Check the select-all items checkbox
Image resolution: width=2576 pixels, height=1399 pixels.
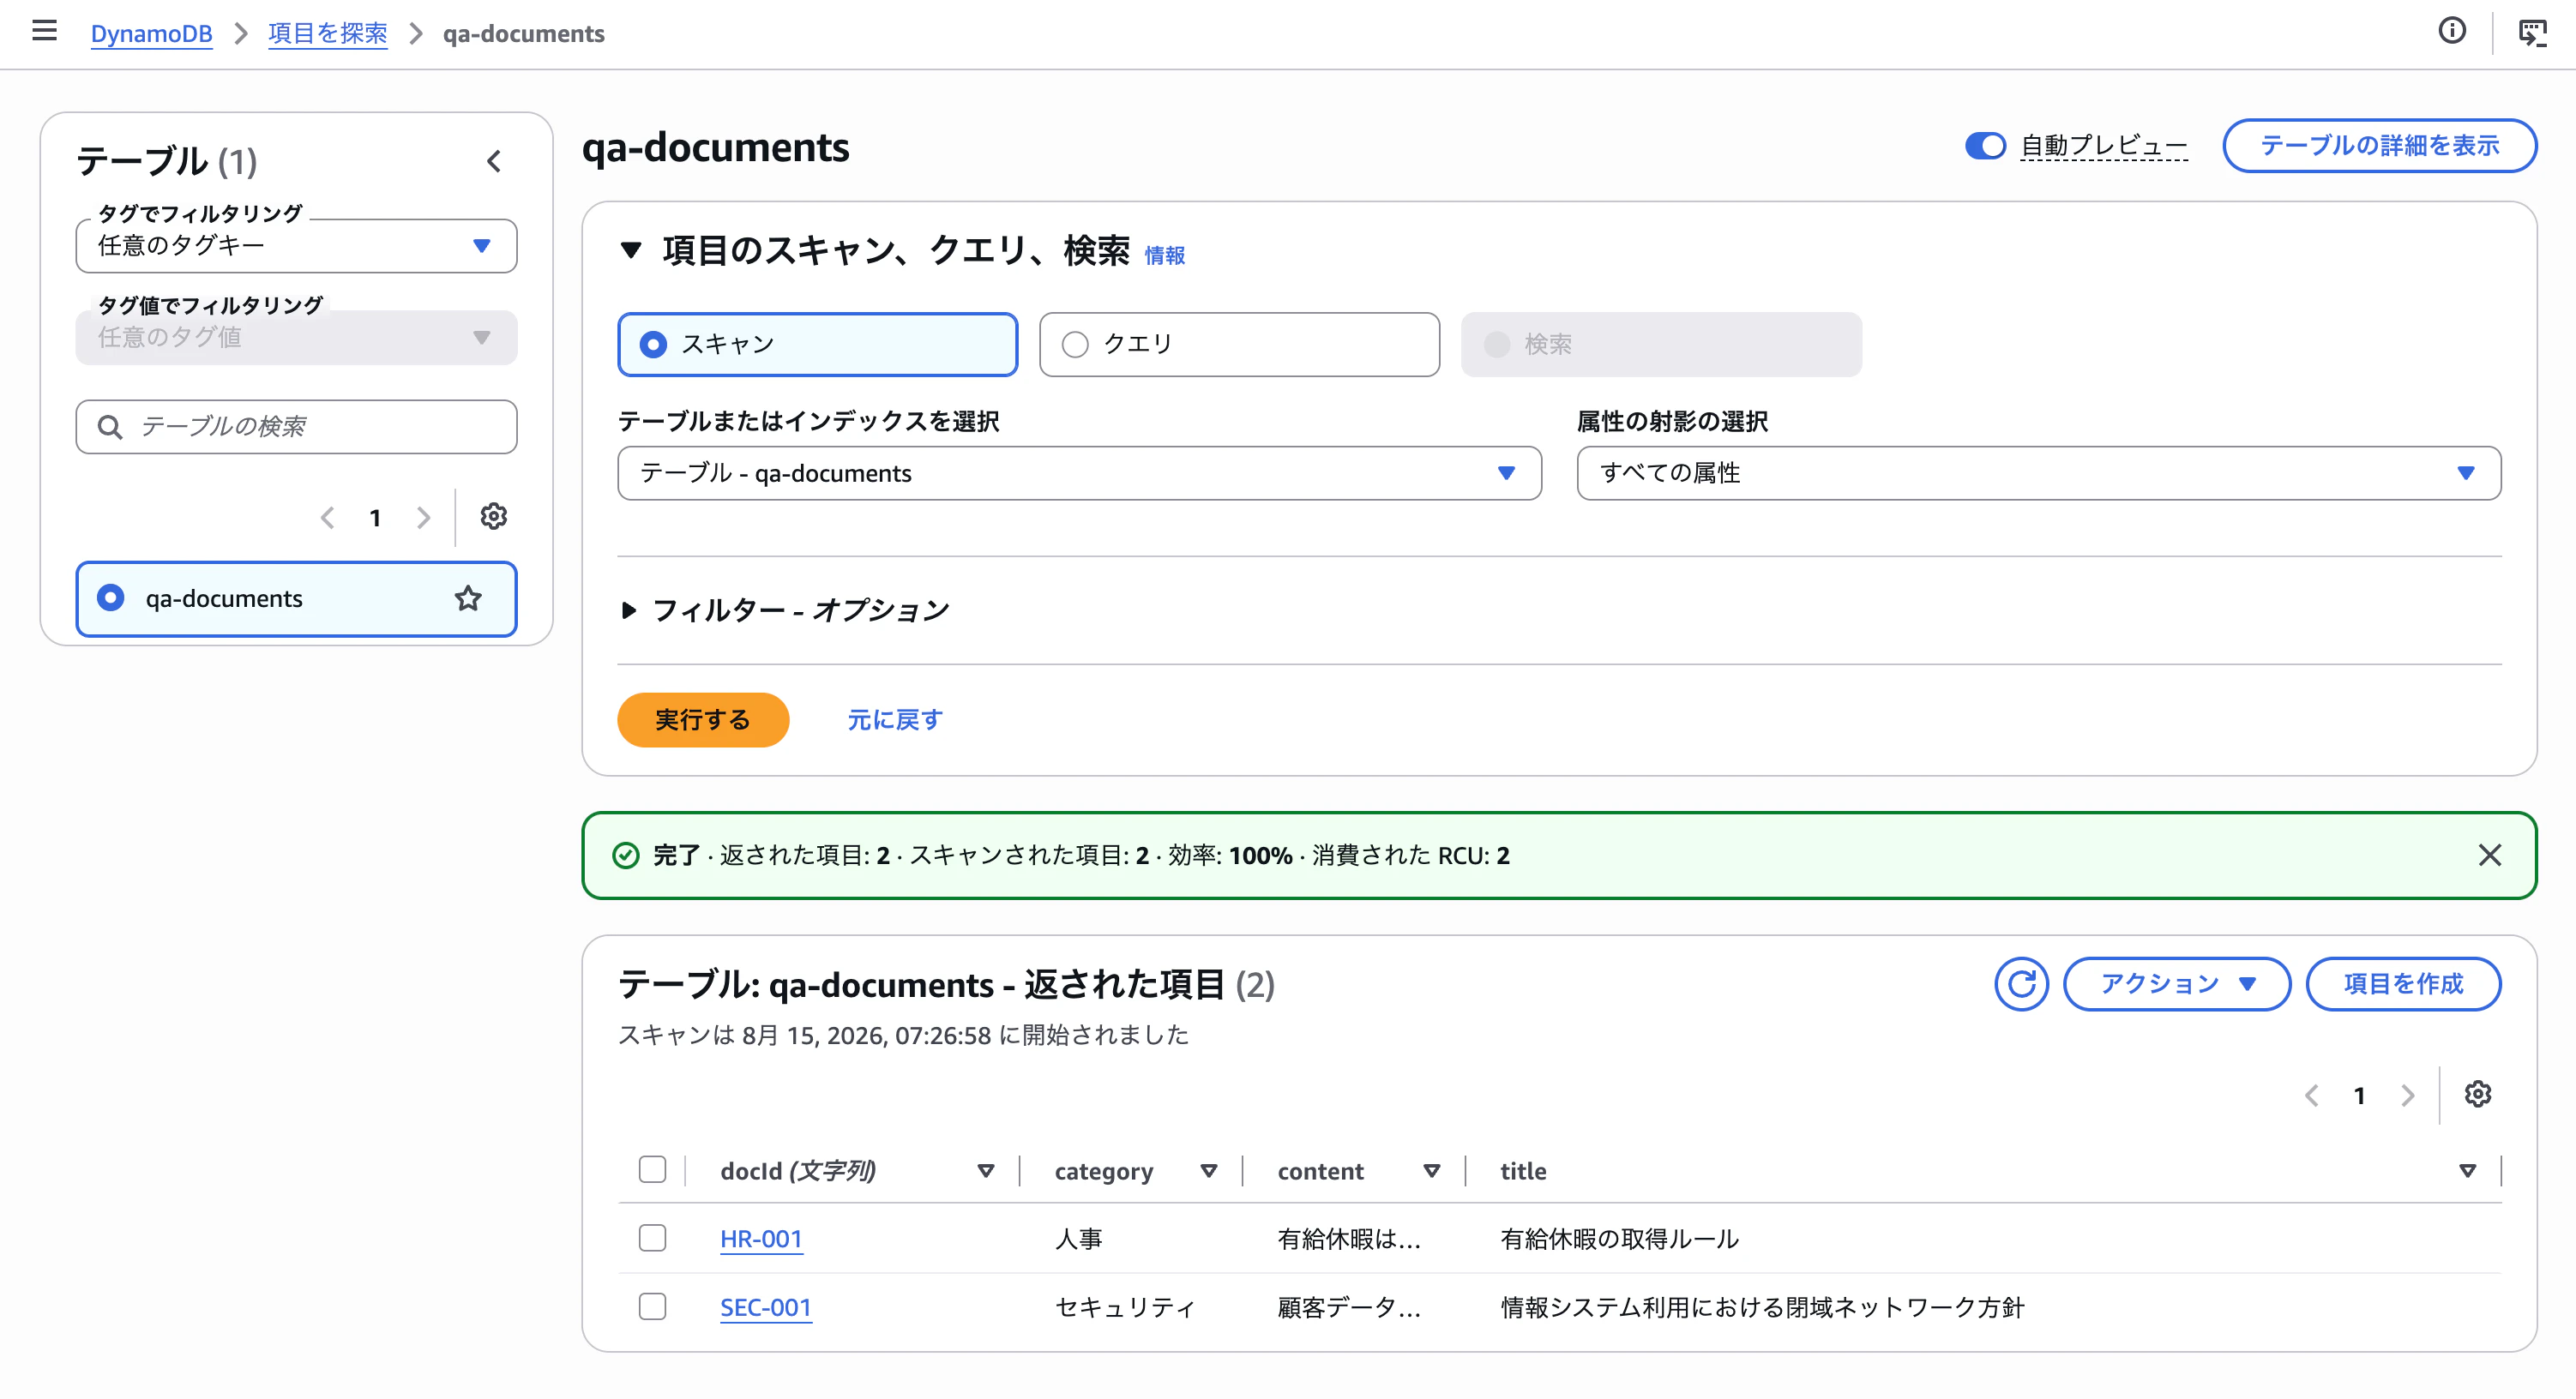coord(652,1169)
